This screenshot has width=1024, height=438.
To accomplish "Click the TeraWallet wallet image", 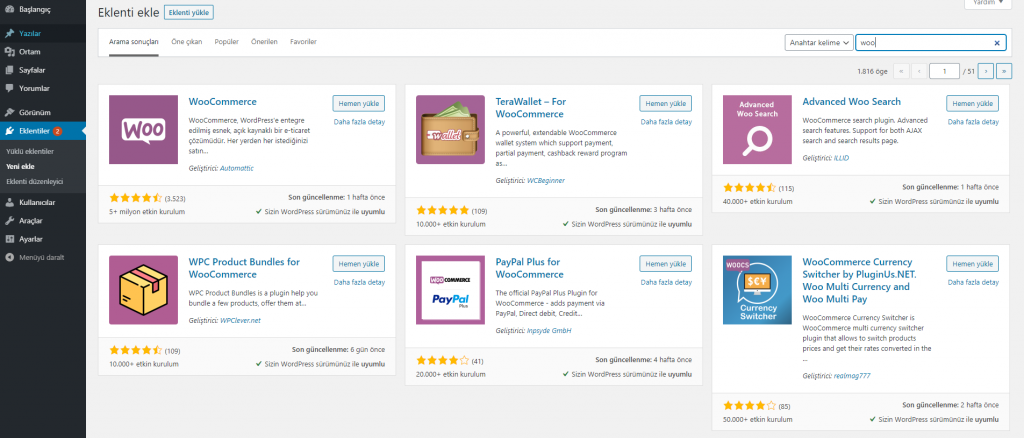I will tap(450, 129).
